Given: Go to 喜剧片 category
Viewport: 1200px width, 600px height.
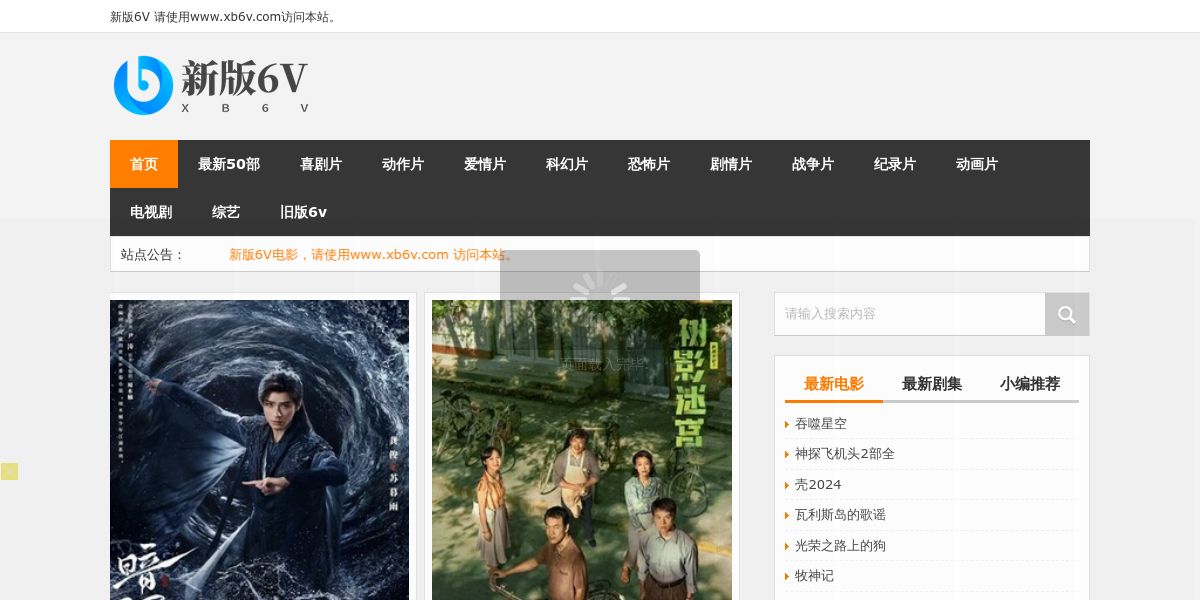Looking at the screenshot, I should pyautogui.click(x=321, y=164).
